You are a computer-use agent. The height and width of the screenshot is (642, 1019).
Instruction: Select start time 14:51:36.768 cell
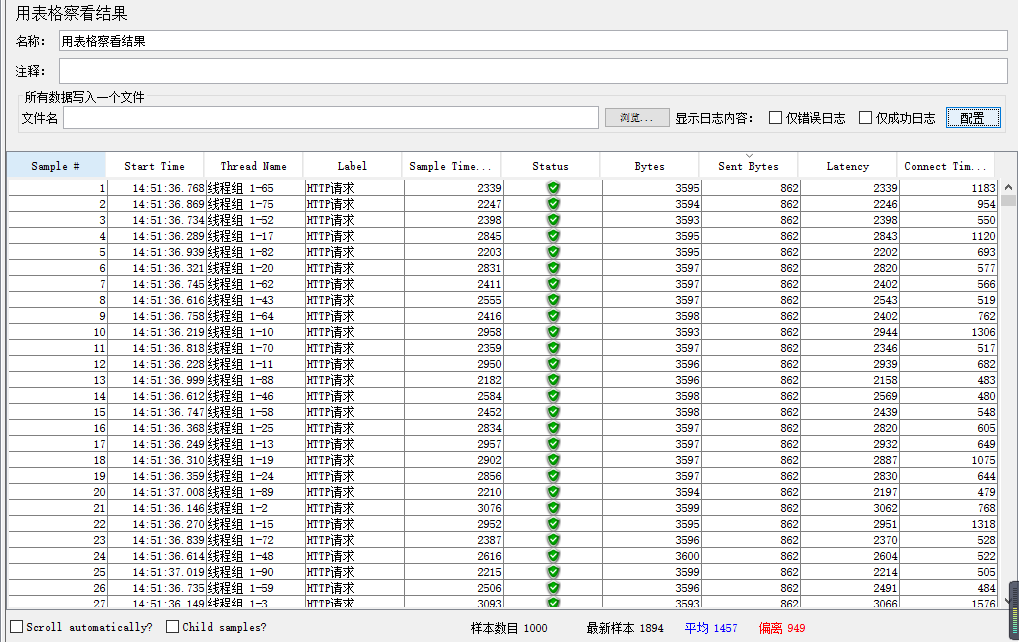click(x=168, y=188)
